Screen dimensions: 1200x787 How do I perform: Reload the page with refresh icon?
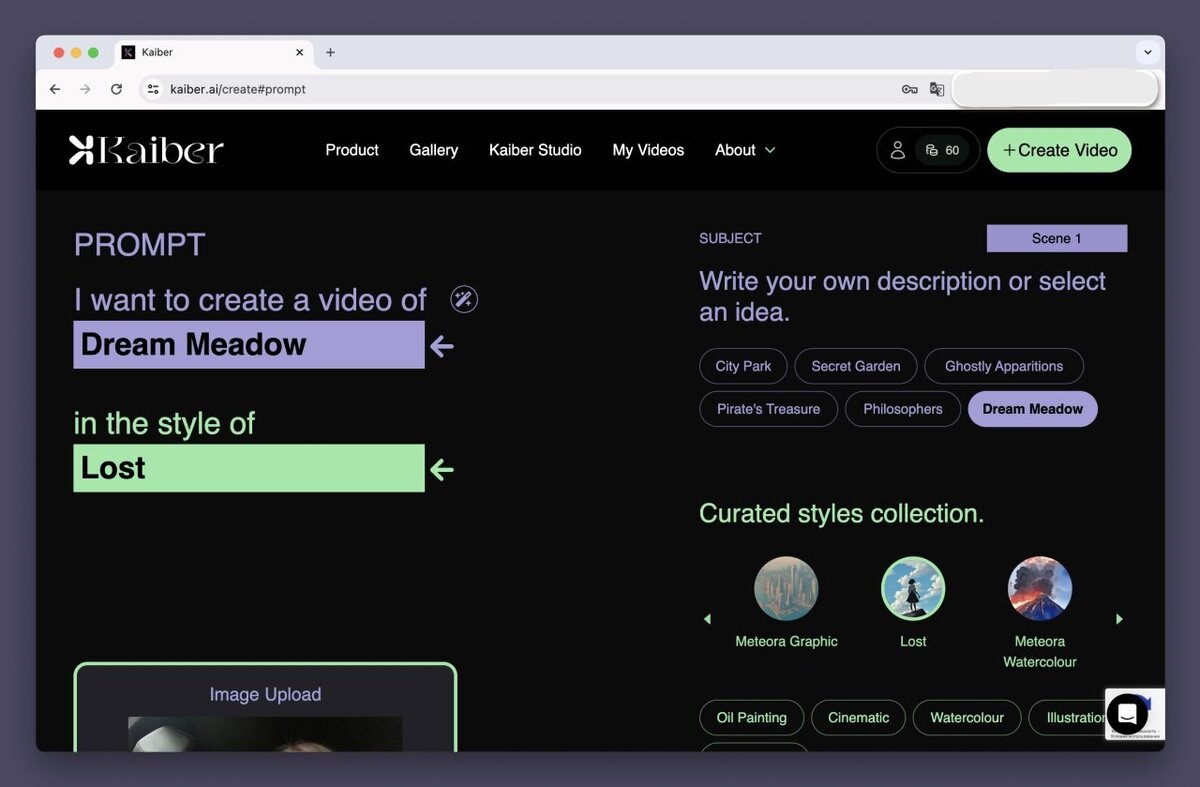click(116, 89)
